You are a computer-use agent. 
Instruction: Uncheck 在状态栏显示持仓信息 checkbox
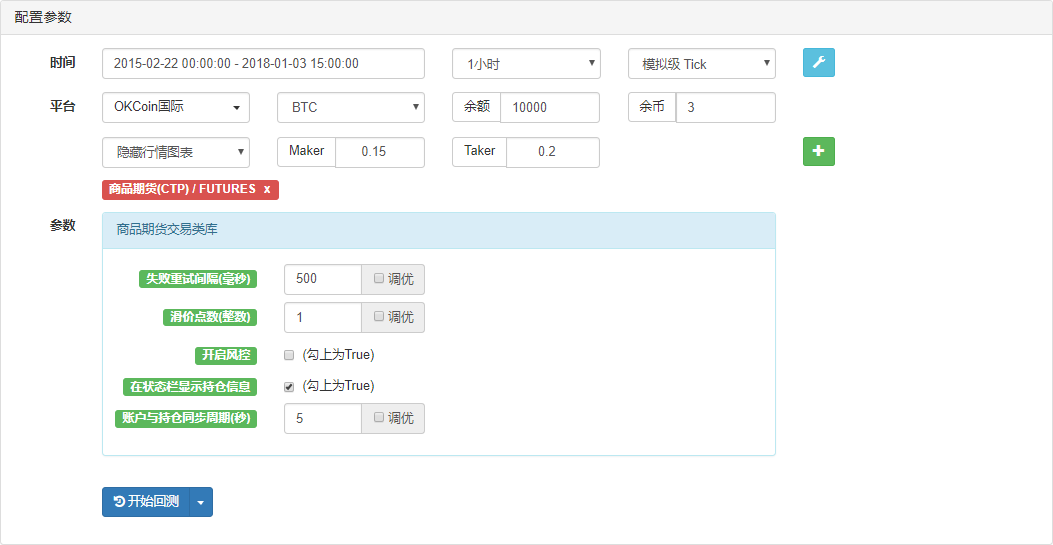point(289,386)
